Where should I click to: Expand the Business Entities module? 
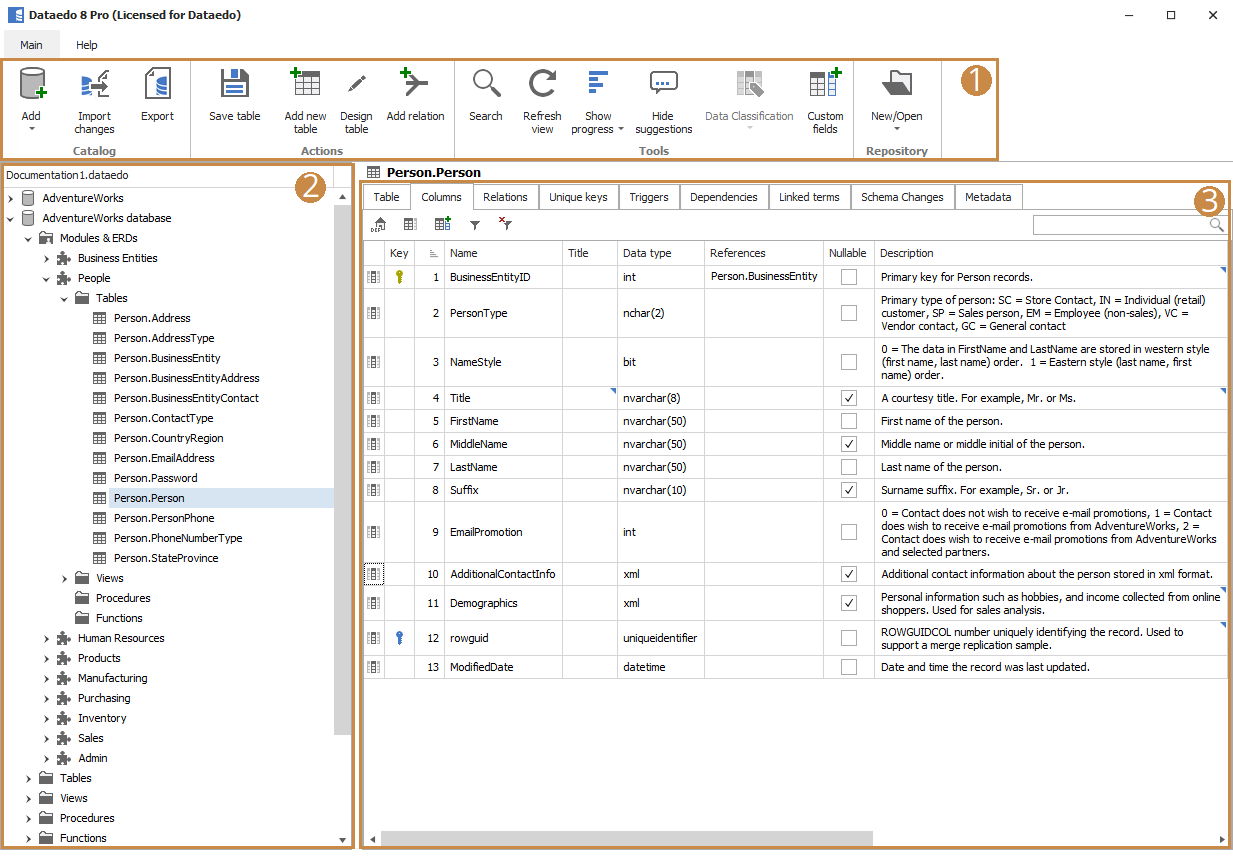click(x=46, y=258)
